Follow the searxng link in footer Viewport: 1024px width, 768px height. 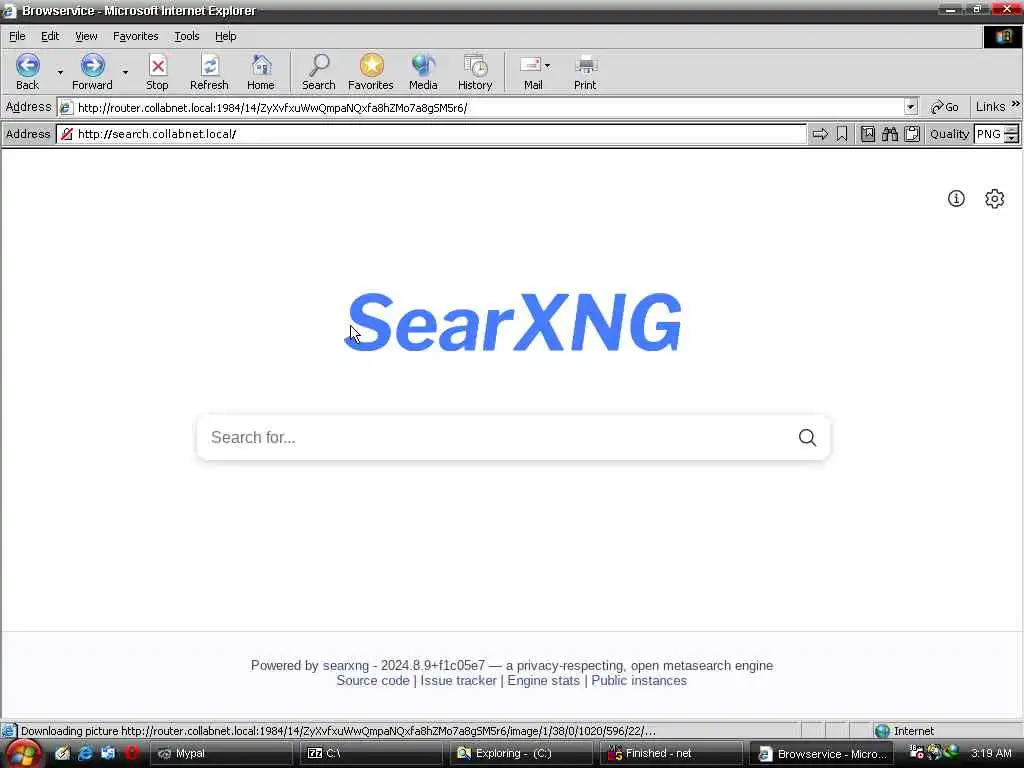[x=345, y=665]
